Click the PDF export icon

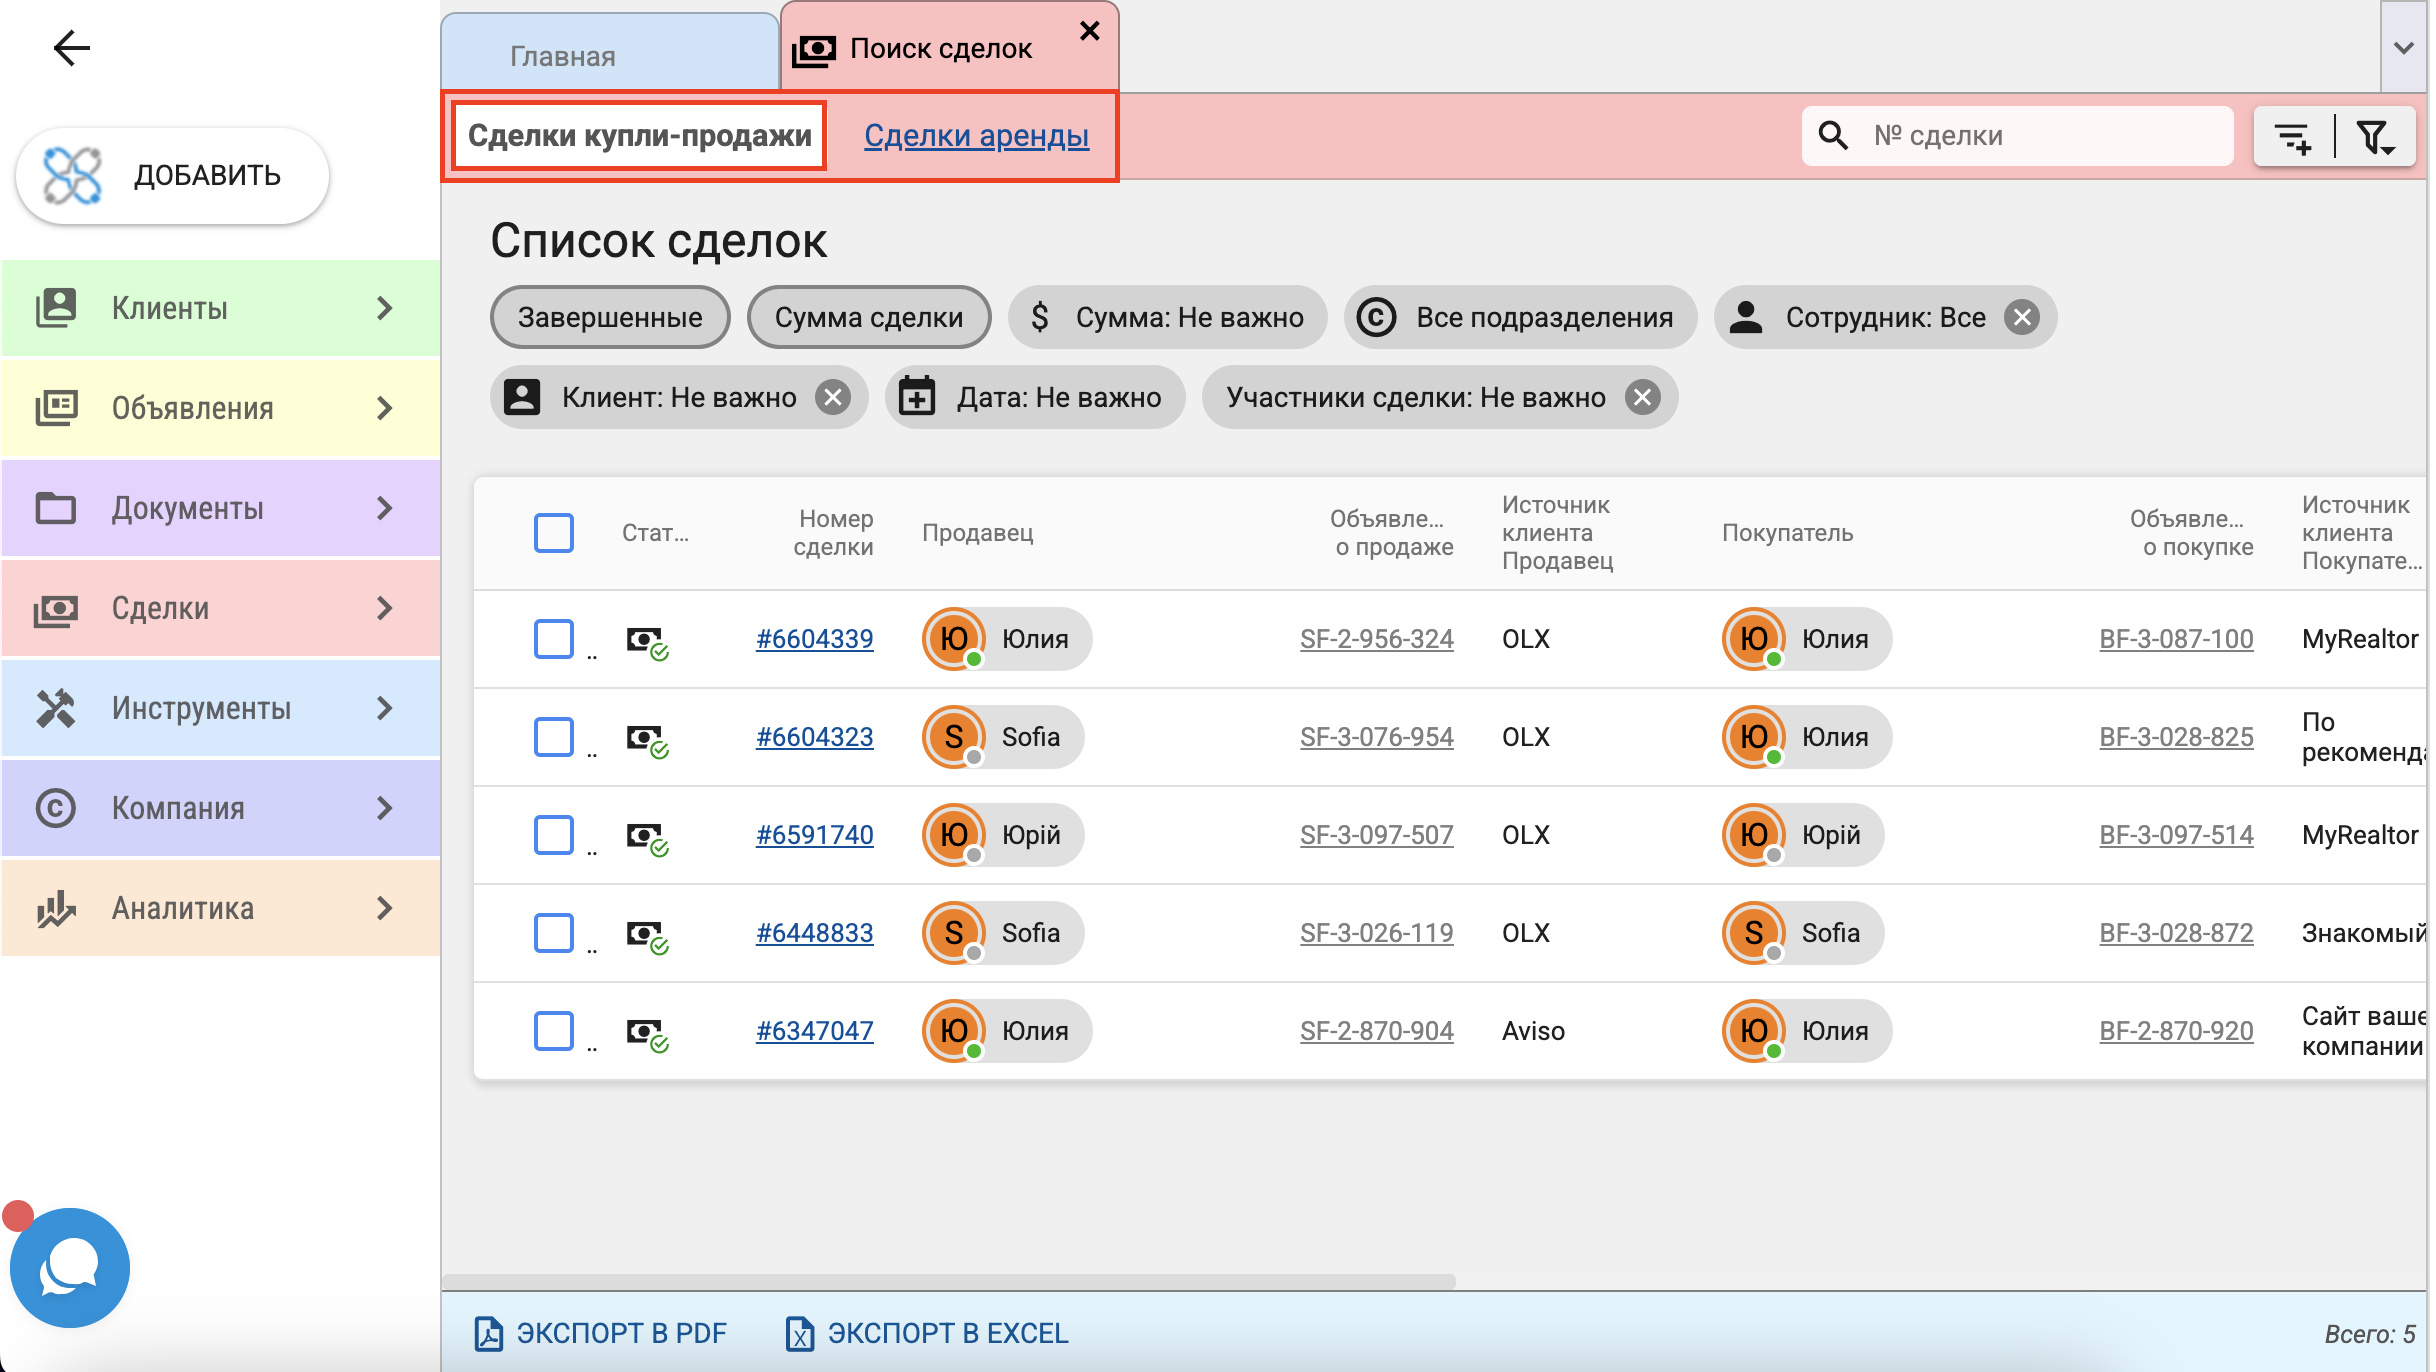[x=488, y=1333]
